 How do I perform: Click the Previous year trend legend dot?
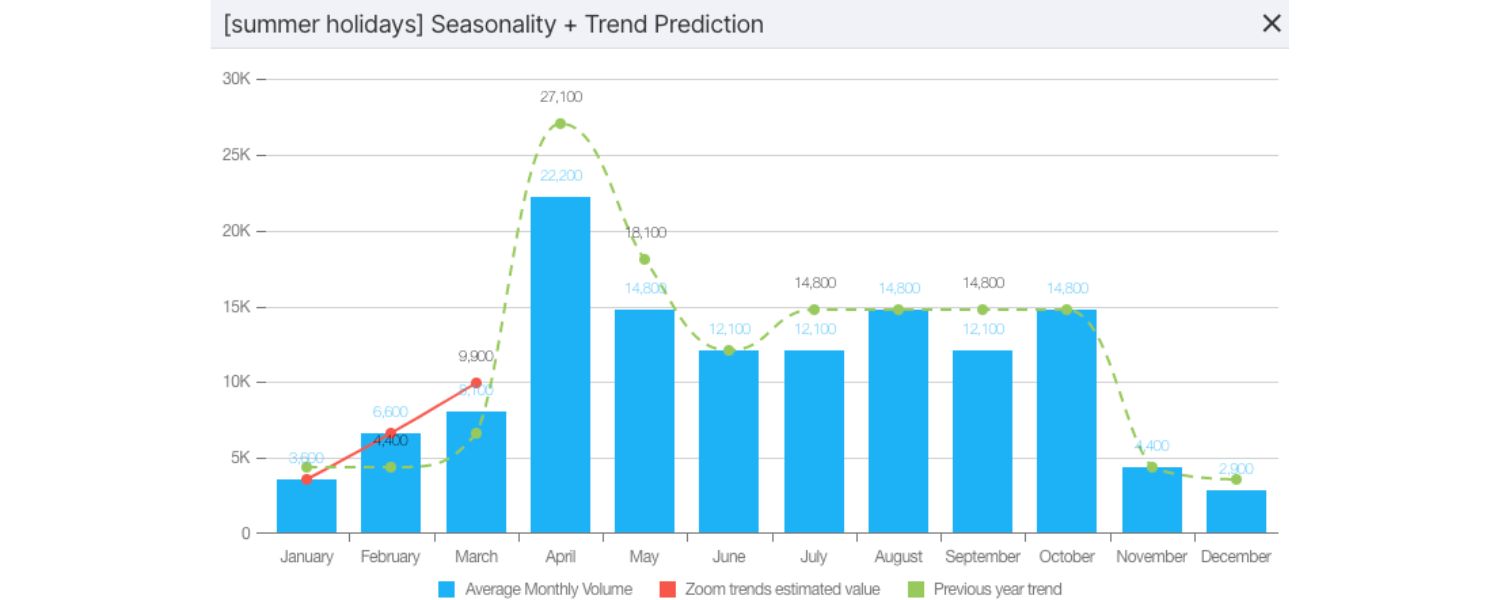pos(915,589)
